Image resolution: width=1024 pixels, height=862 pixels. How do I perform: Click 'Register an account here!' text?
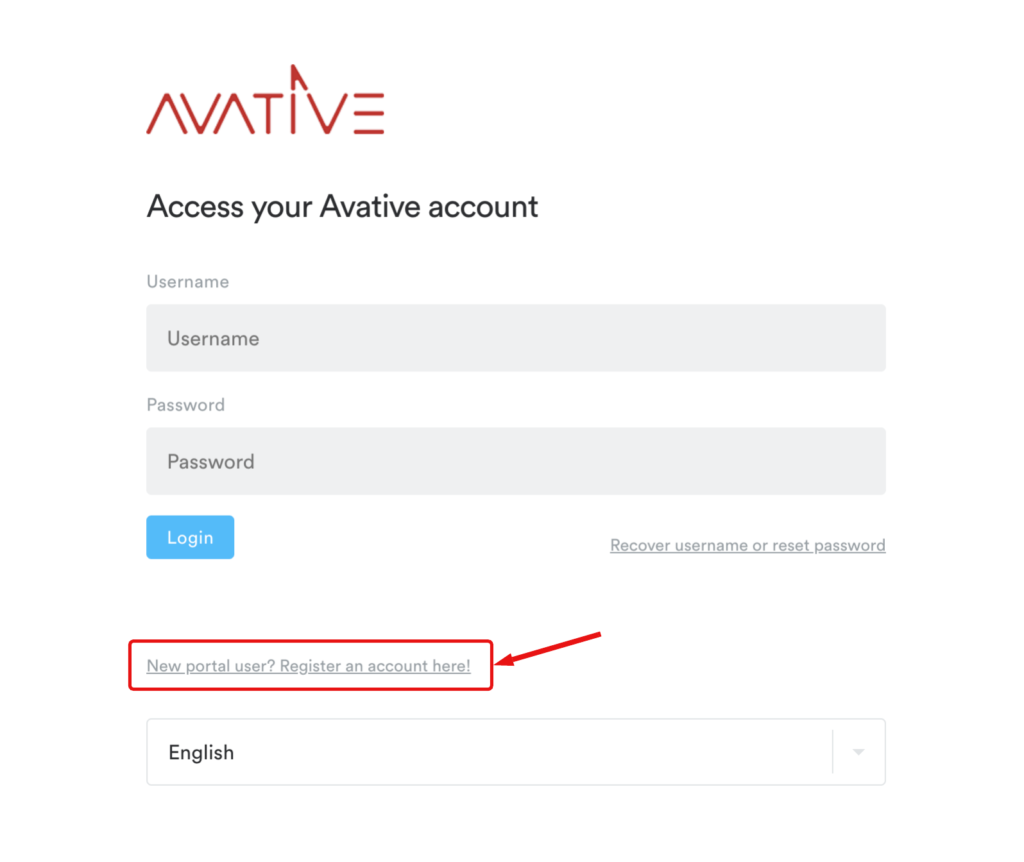point(375,665)
